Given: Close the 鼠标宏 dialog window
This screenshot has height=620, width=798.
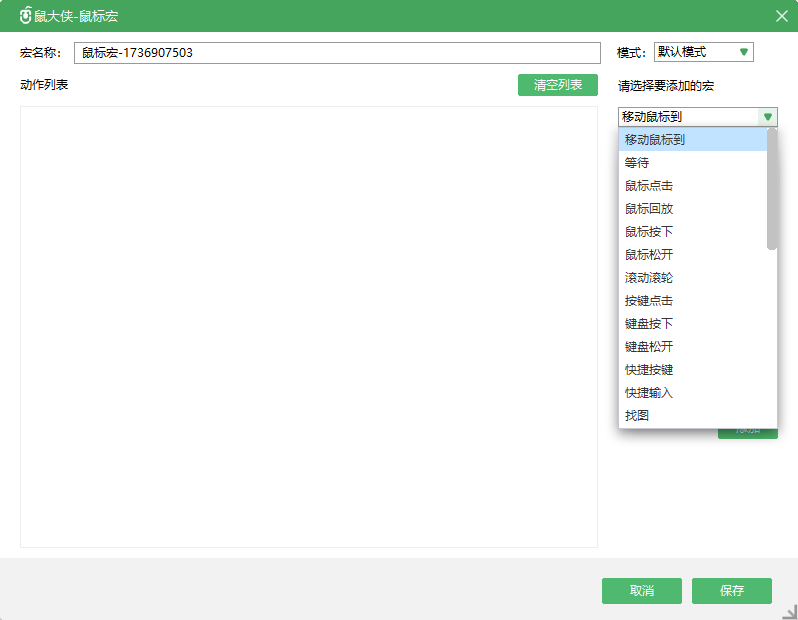Looking at the screenshot, I should coord(782,16).
